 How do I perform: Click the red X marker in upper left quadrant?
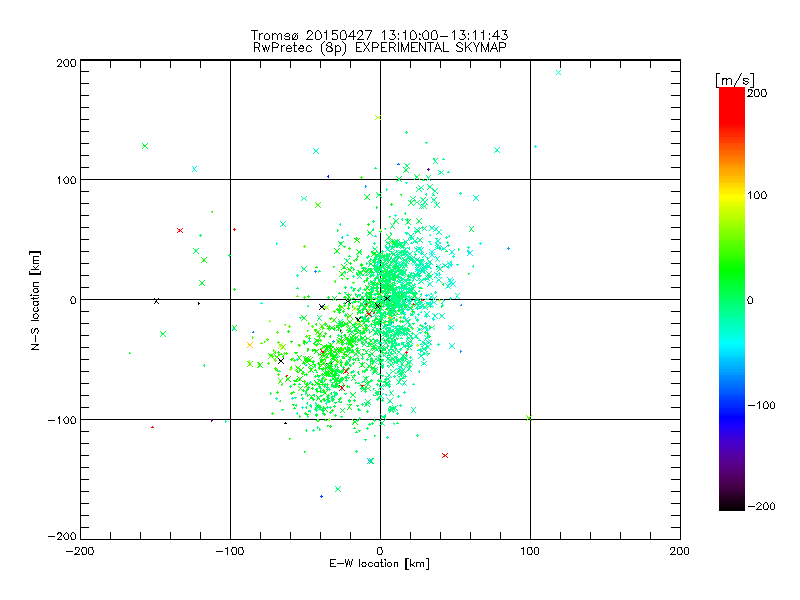180,231
